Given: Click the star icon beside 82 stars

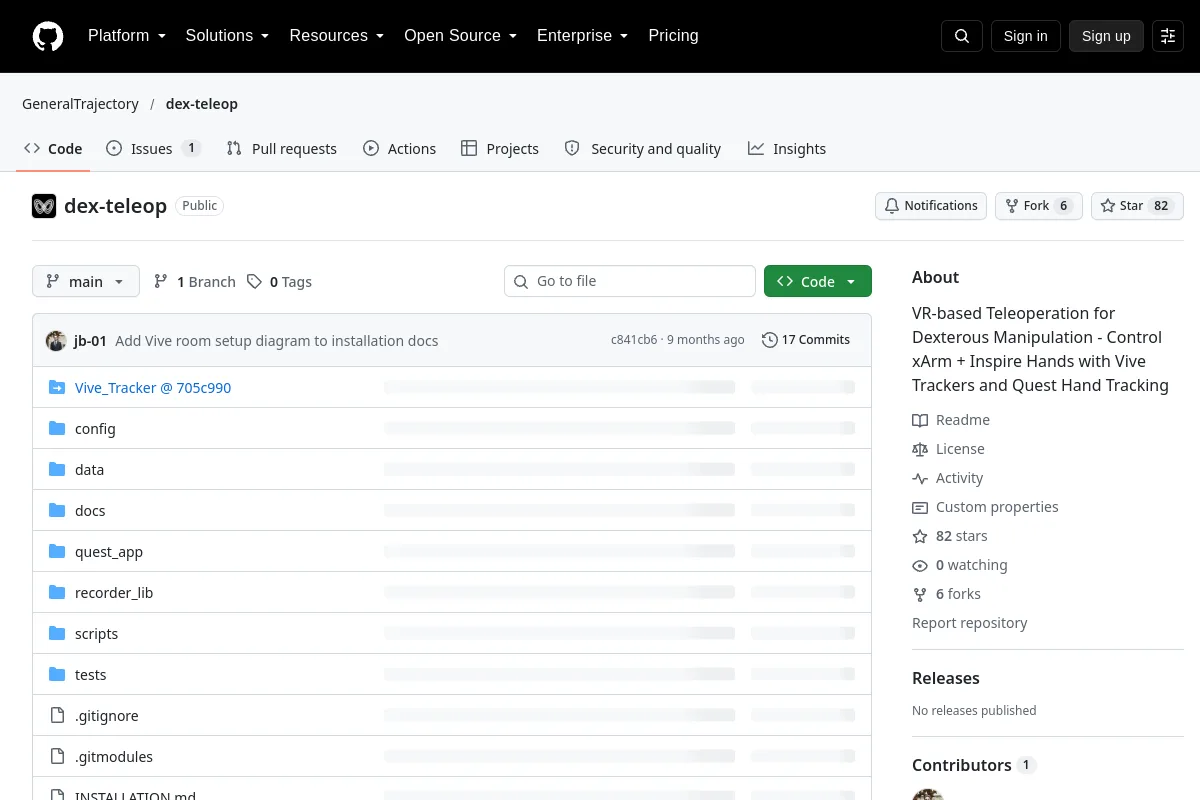Looking at the screenshot, I should [920, 536].
